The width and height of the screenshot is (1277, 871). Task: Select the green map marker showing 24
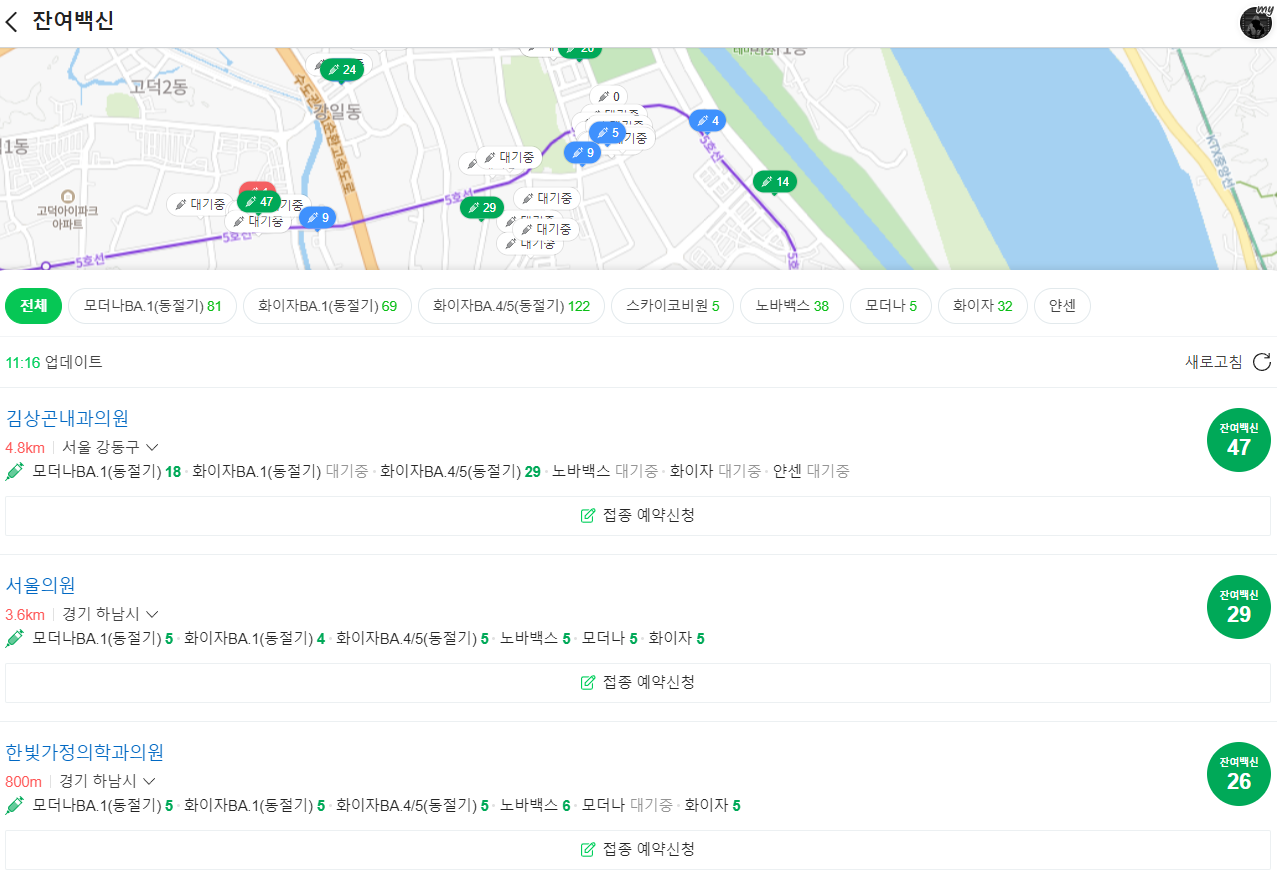342,70
